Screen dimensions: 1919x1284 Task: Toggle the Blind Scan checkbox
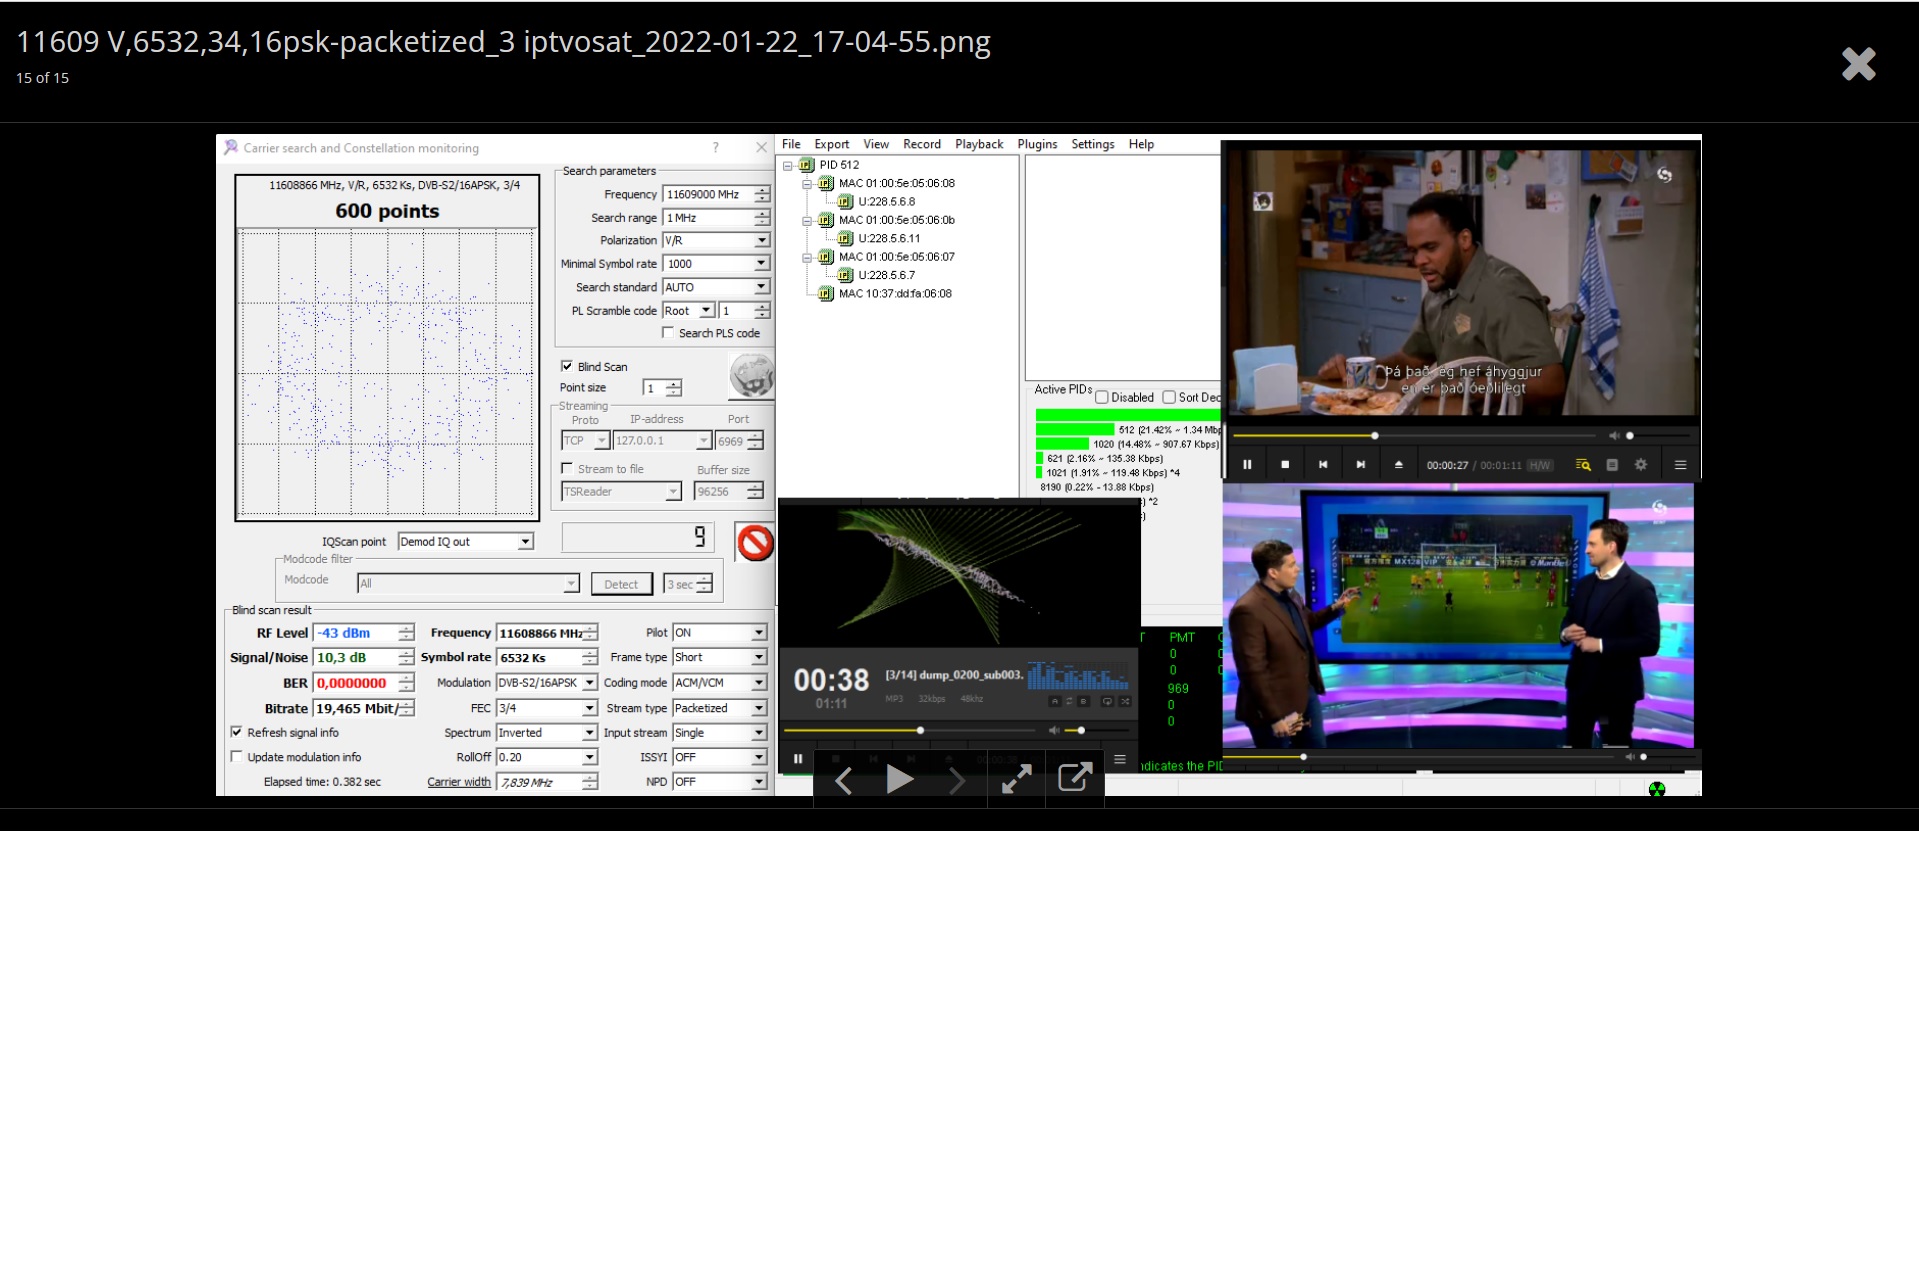567,366
